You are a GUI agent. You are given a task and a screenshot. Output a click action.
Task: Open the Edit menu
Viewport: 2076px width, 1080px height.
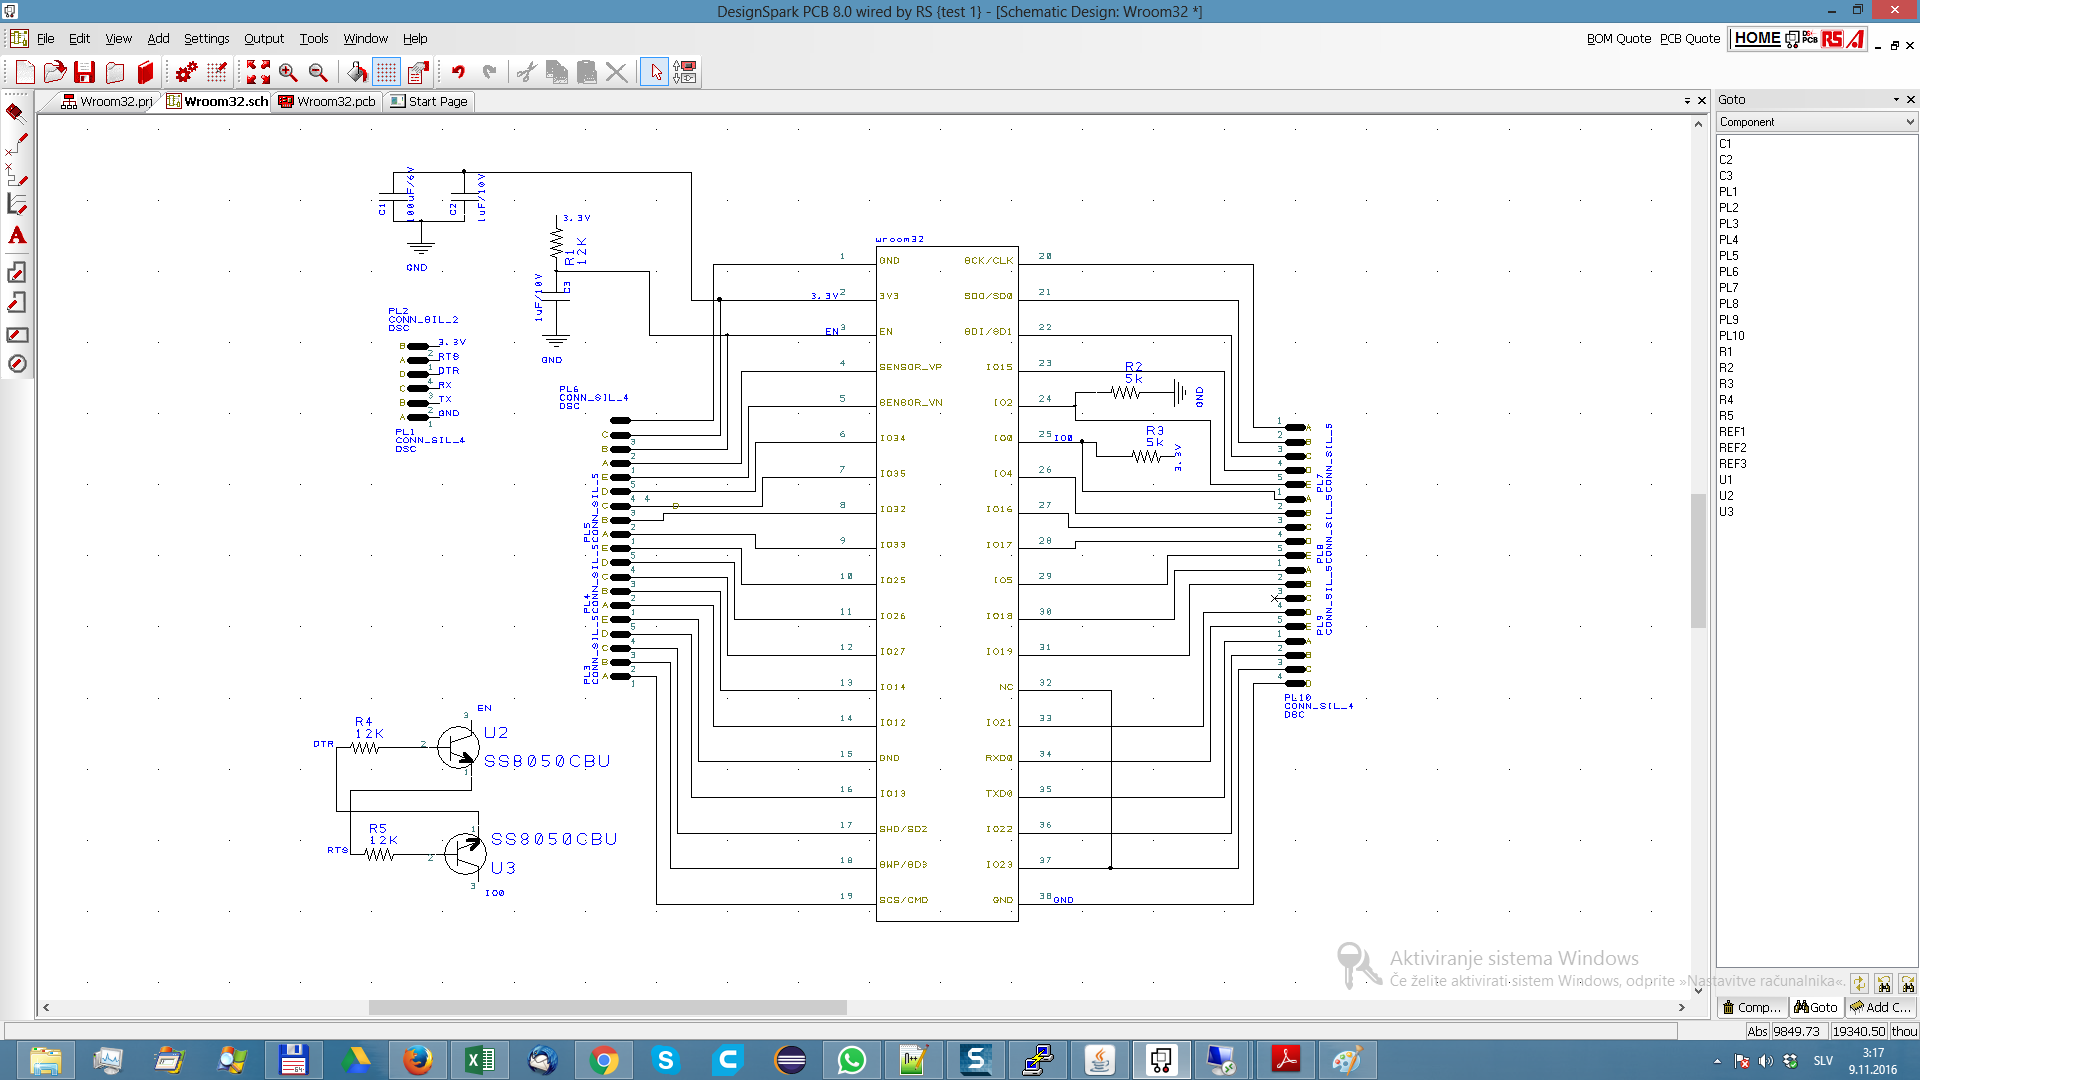[80, 39]
